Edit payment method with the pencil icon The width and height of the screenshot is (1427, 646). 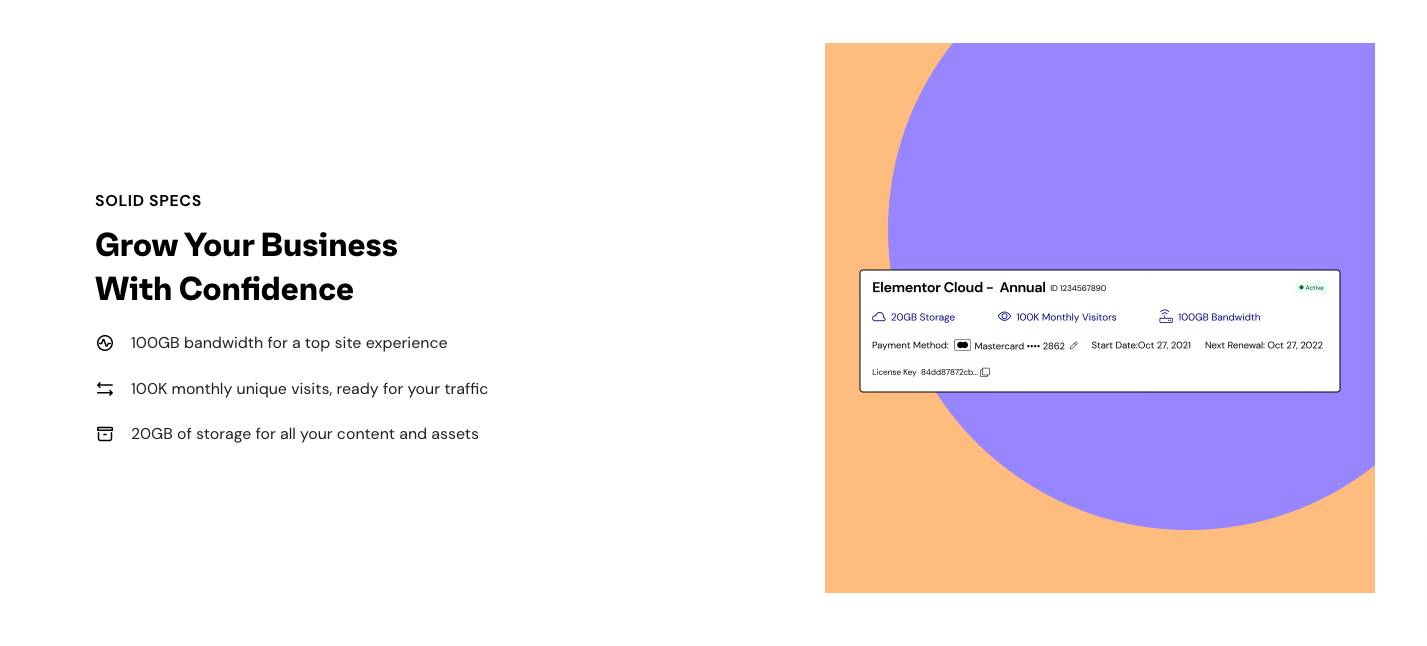1074,346
